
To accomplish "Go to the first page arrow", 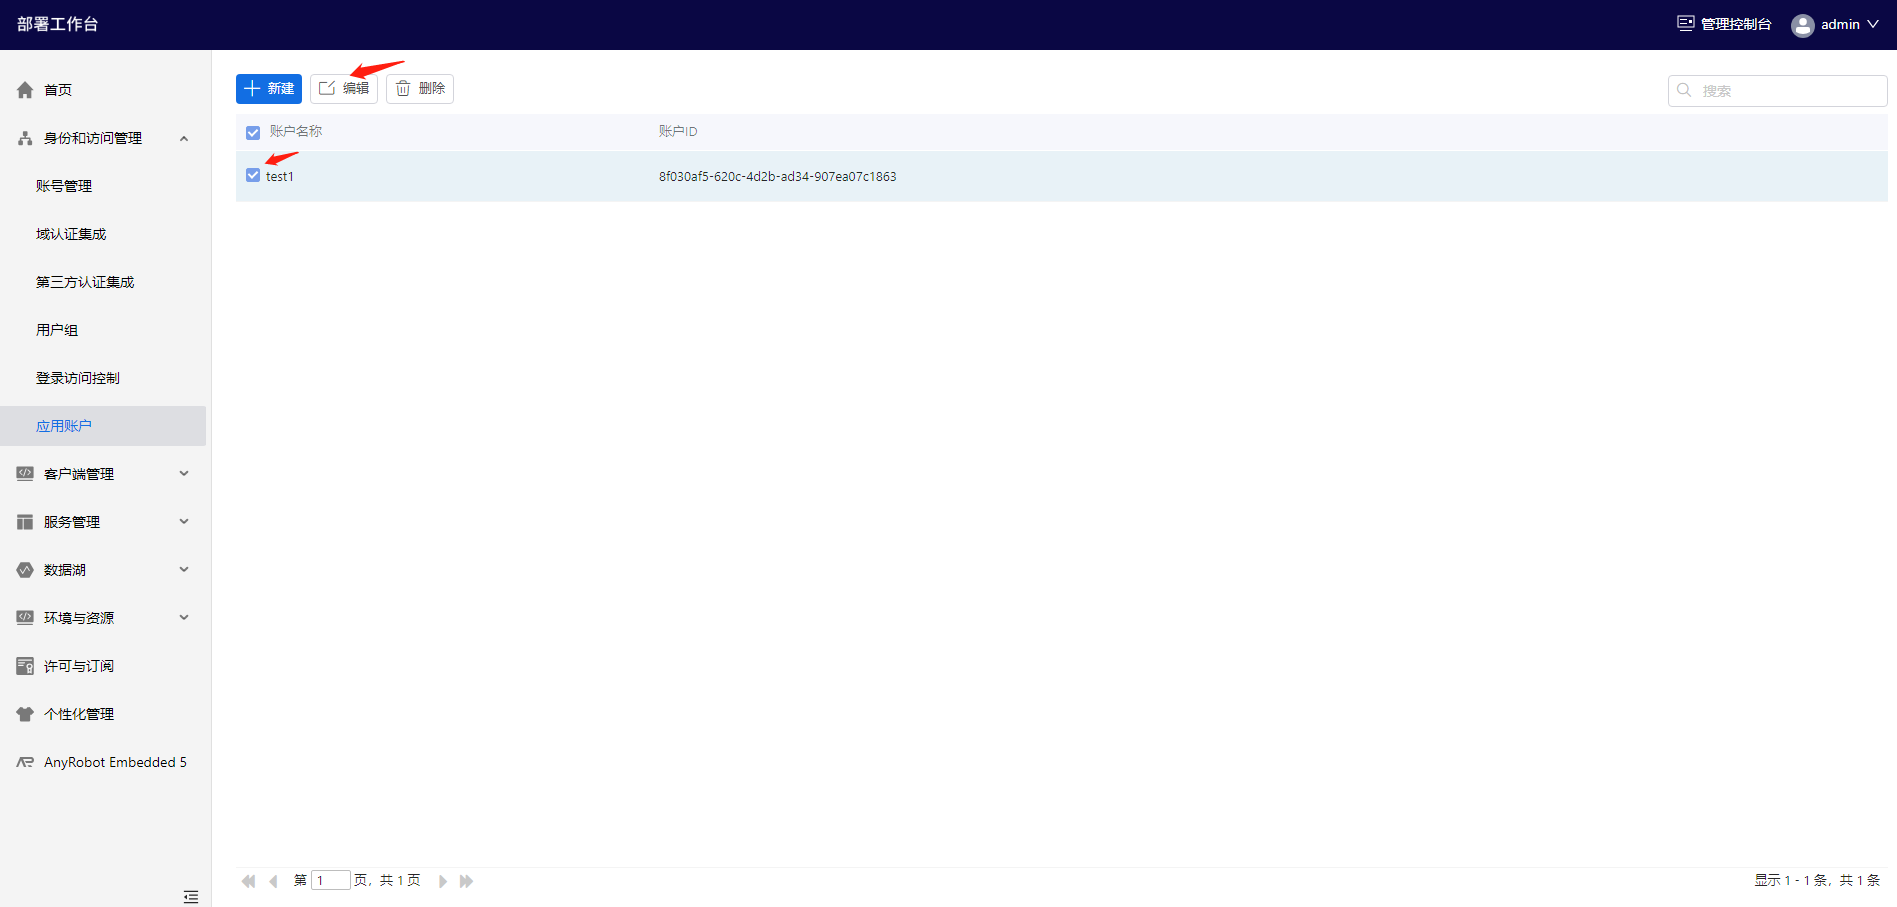I will click(248, 881).
